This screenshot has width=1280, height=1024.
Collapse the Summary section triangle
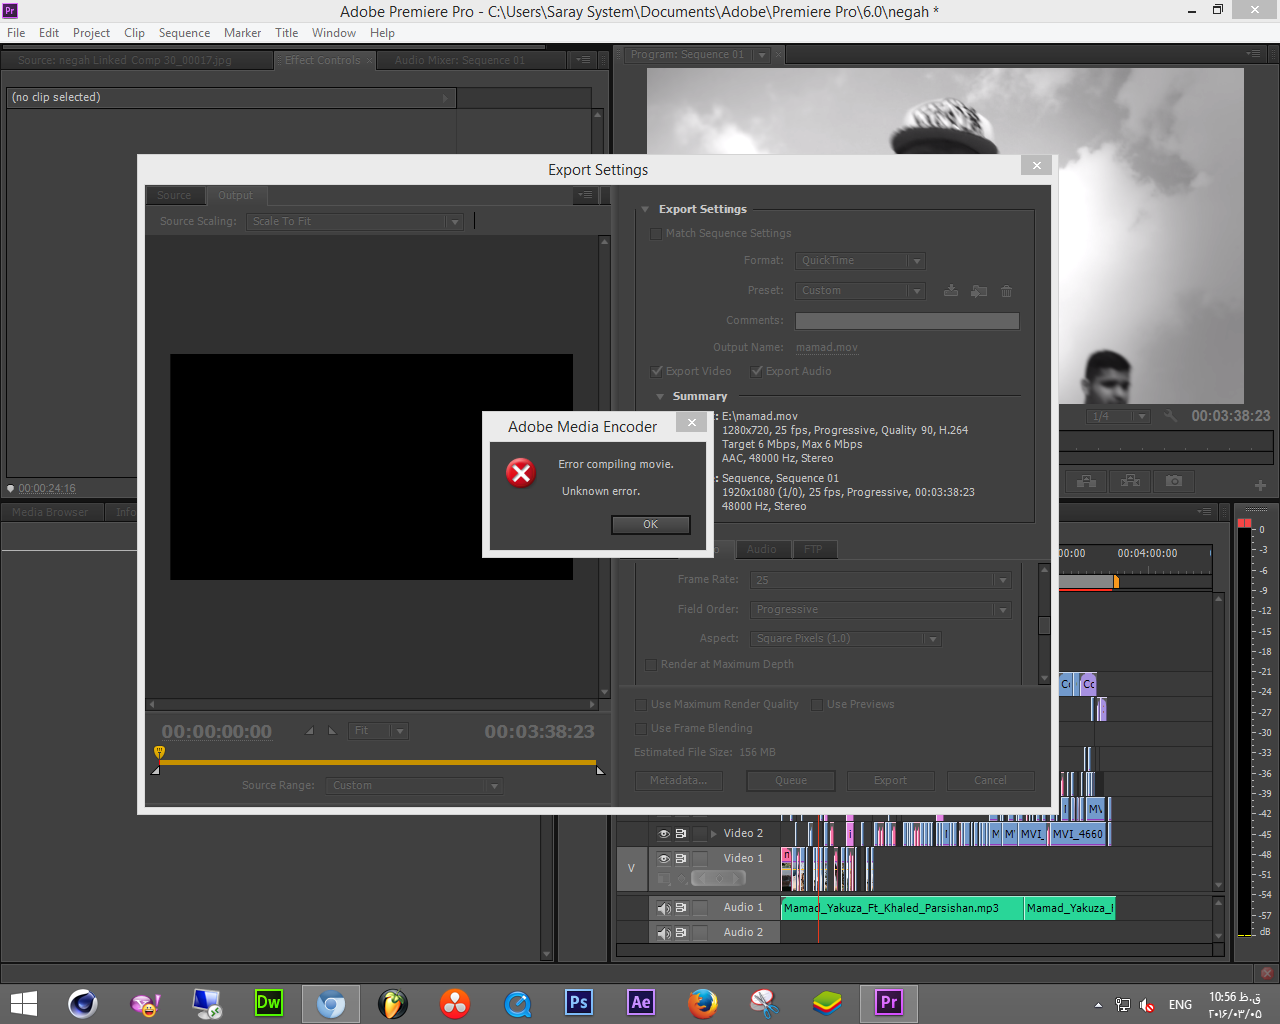[x=660, y=397]
